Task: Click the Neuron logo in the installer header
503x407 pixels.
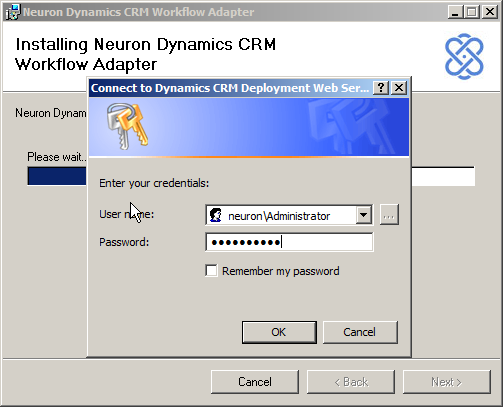Action: pos(464,56)
